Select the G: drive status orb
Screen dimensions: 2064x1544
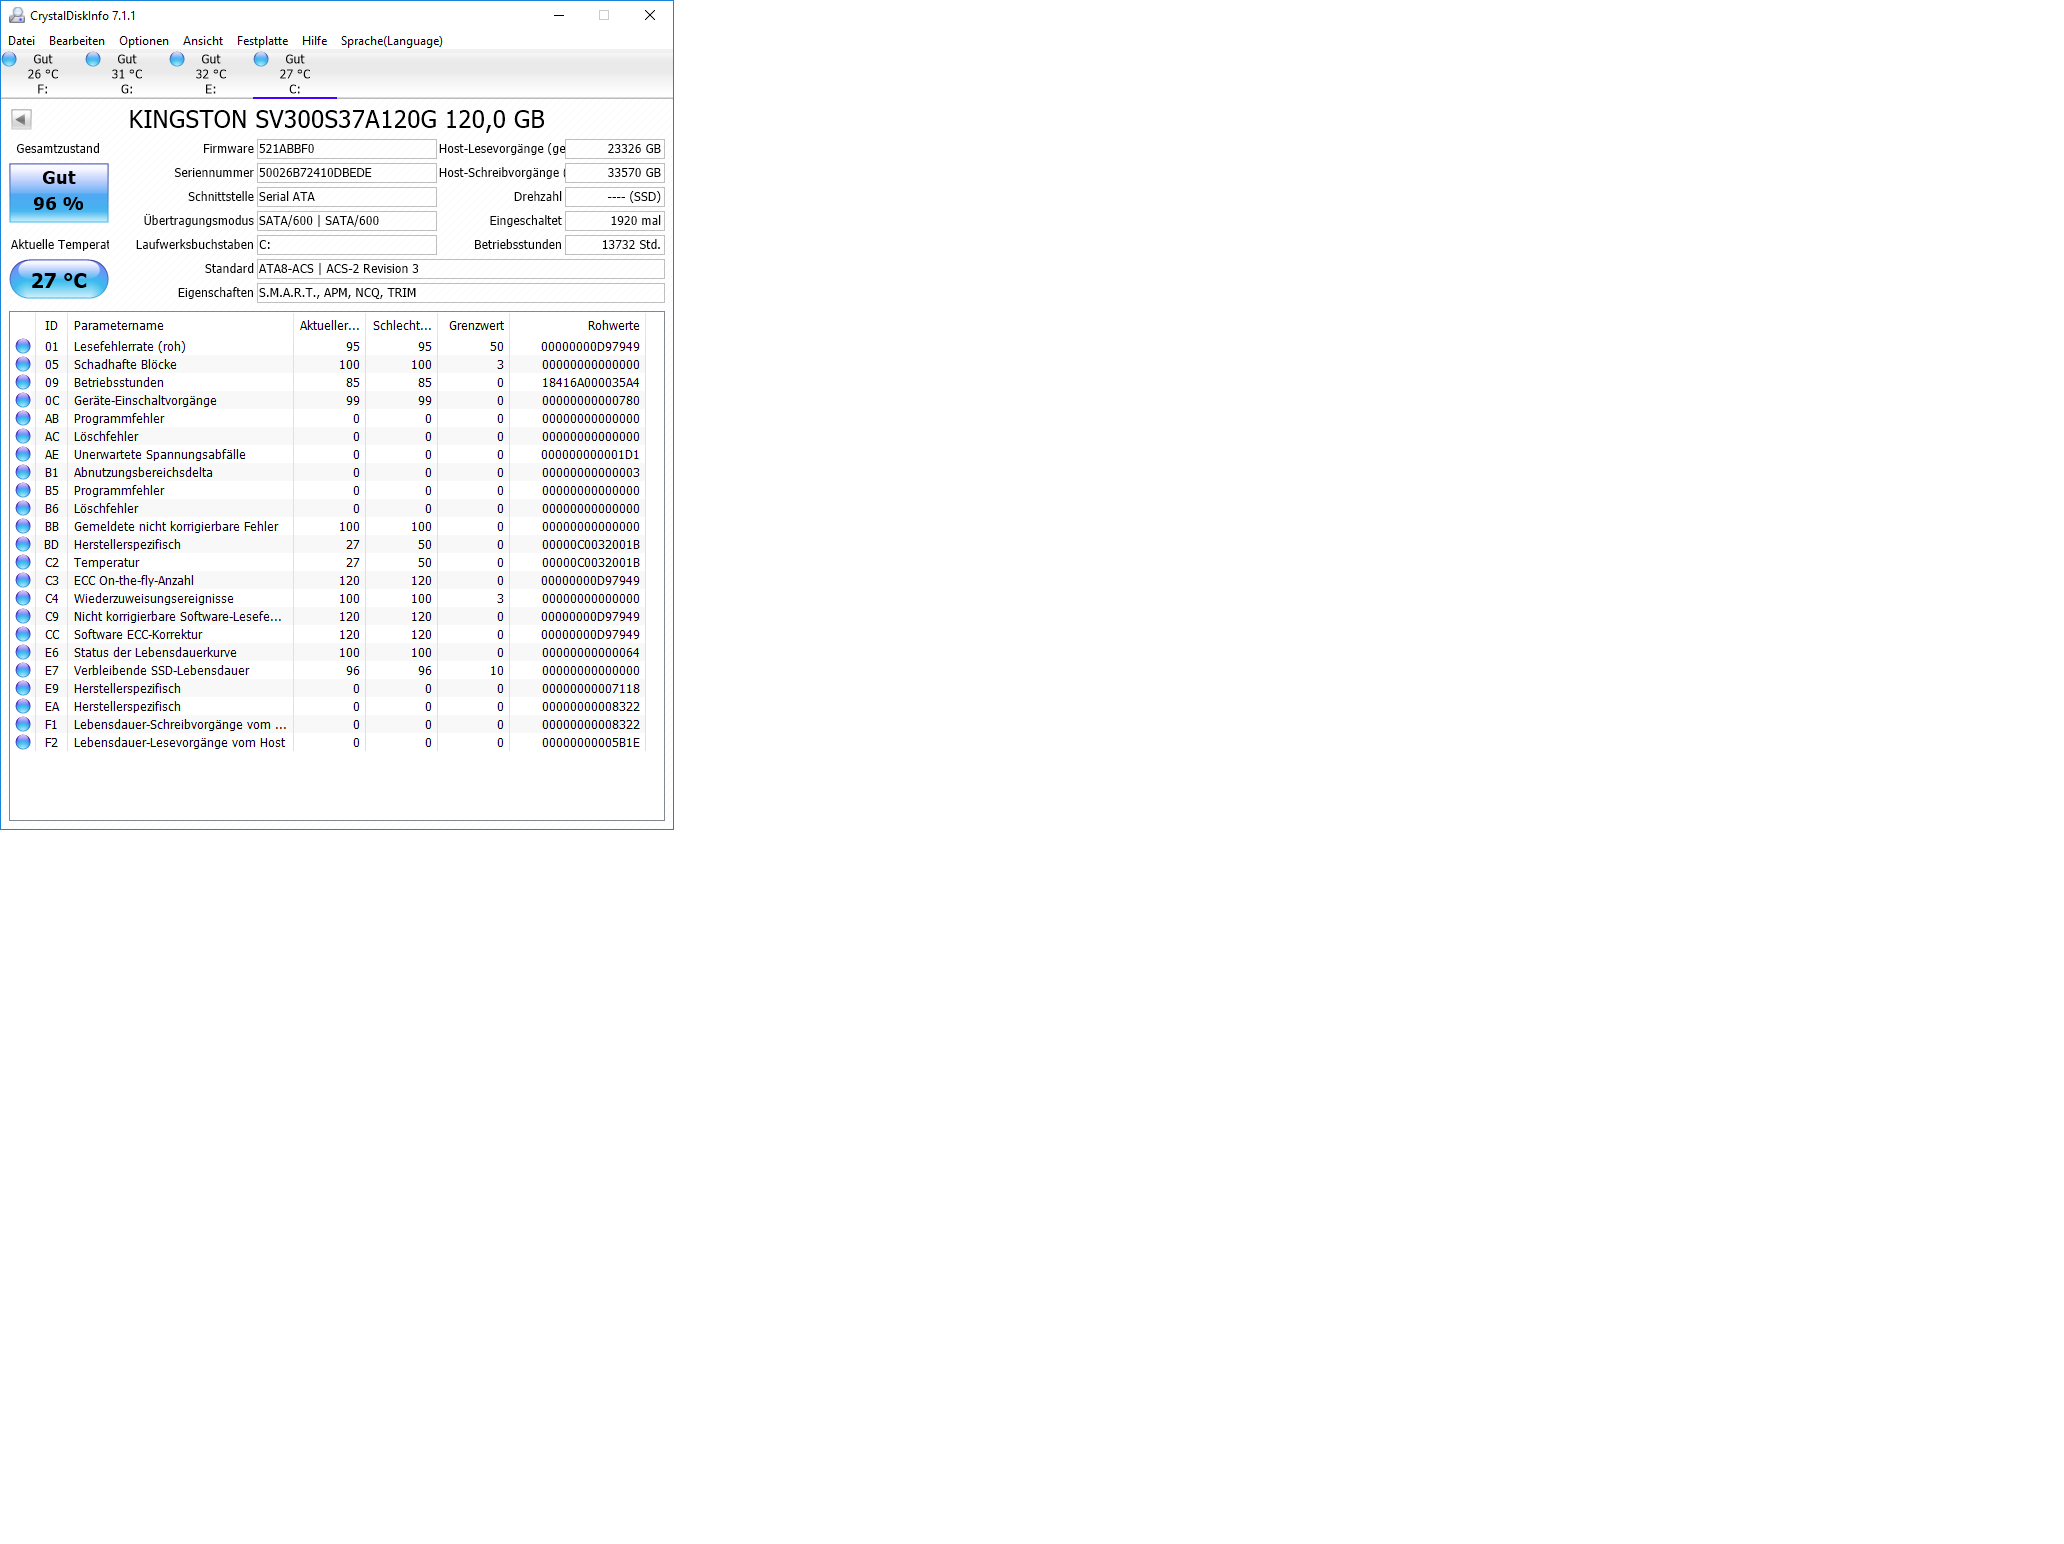[93, 59]
